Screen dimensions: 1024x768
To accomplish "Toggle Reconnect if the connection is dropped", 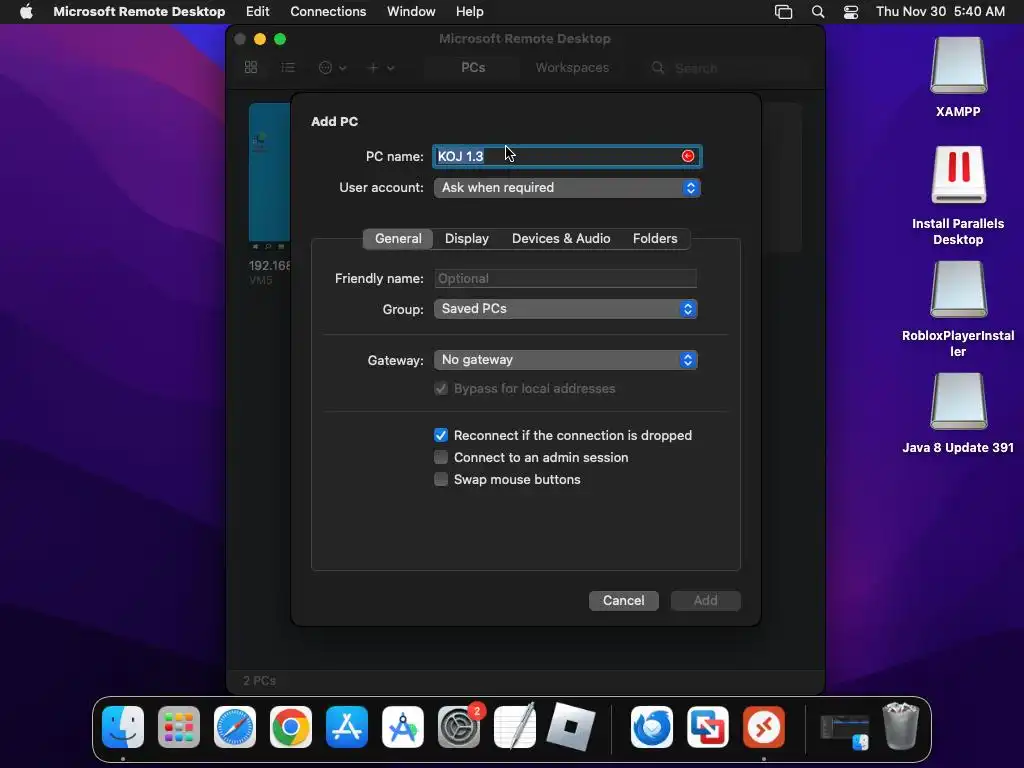I will click(441, 436).
